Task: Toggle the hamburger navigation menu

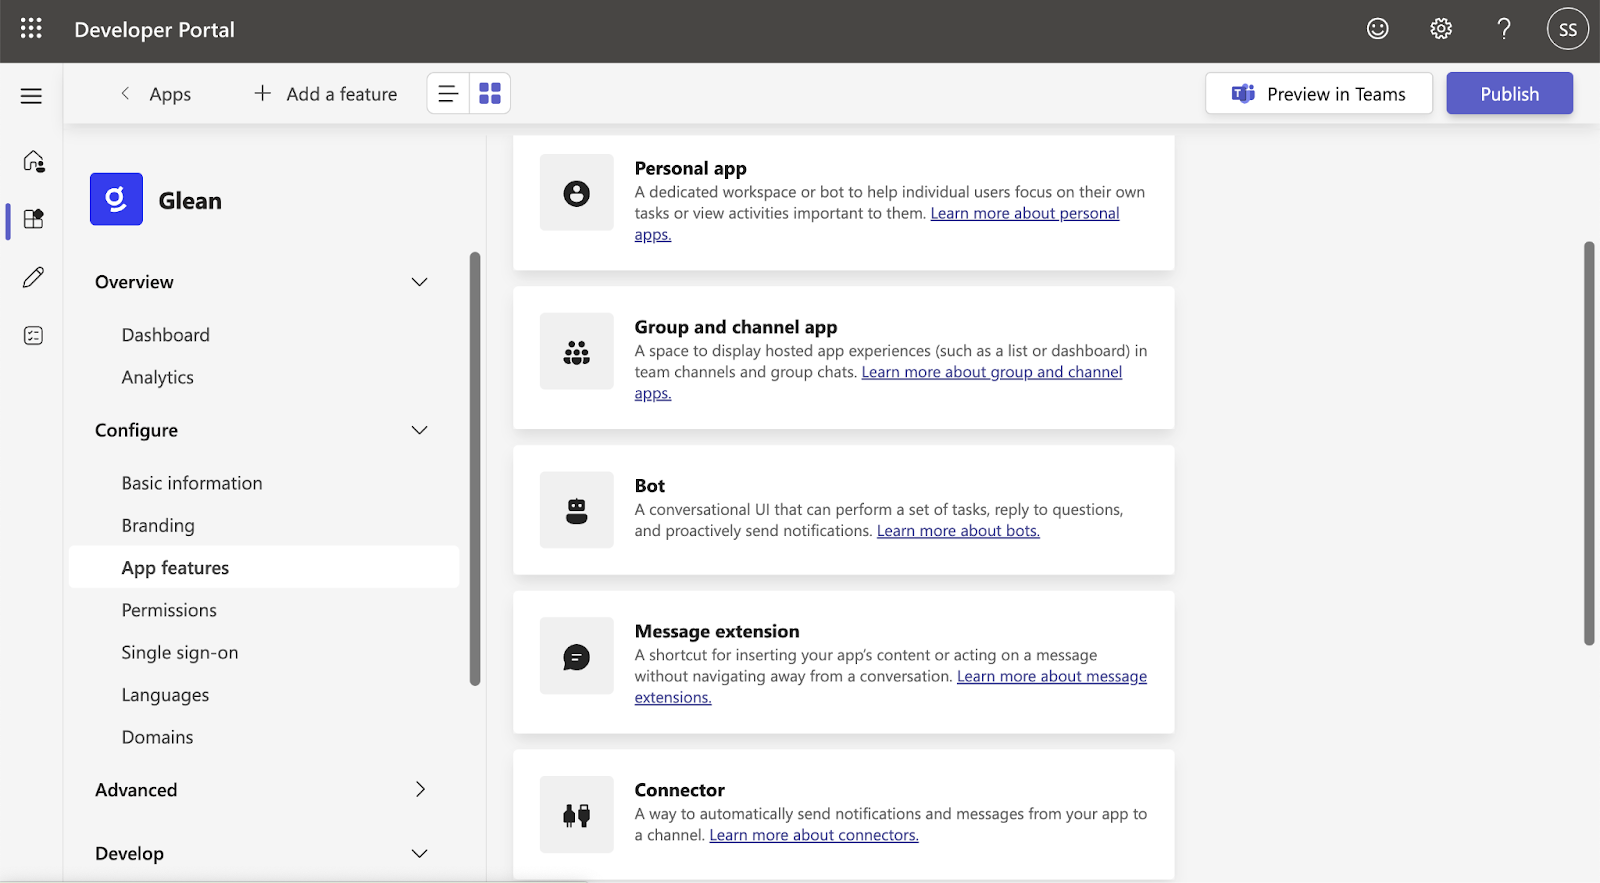Action: click(x=31, y=96)
